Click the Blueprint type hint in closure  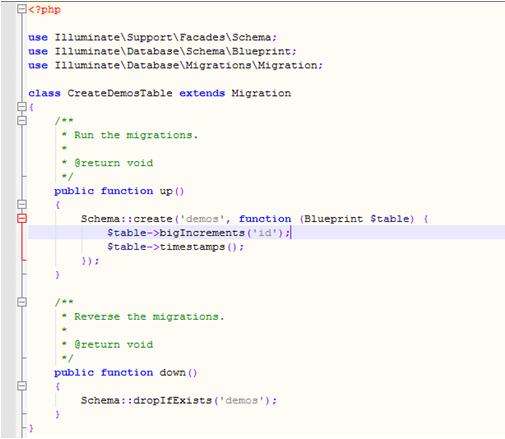[333, 219]
